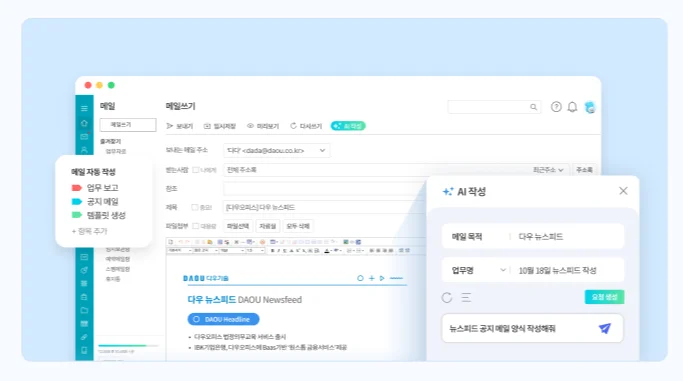Click 임시저장 in the mail toolbar
The image size is (683, 381).
pyautogui.click(x=220, y=126)
